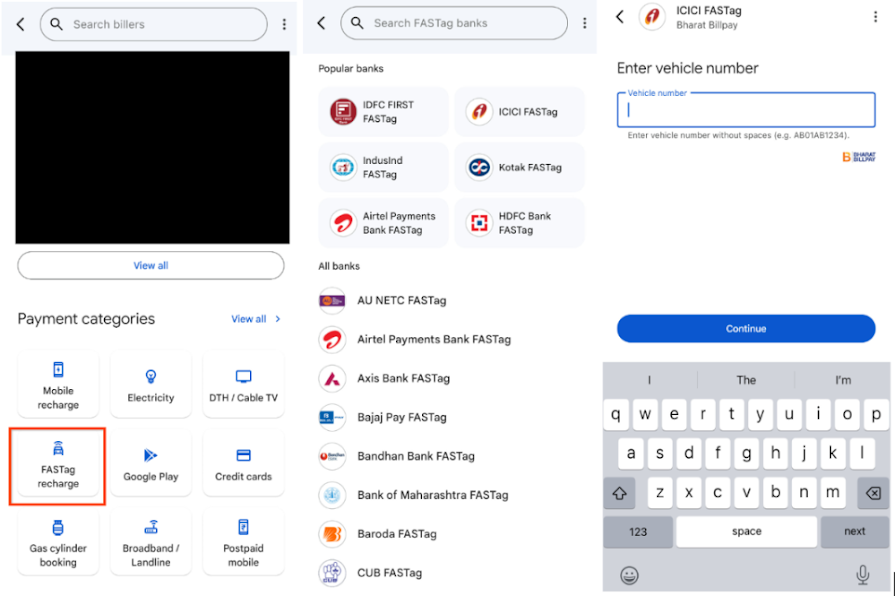Choose Gas cylinder booking category
Viewport: 895px width, 596px height.
pos(58,542)
